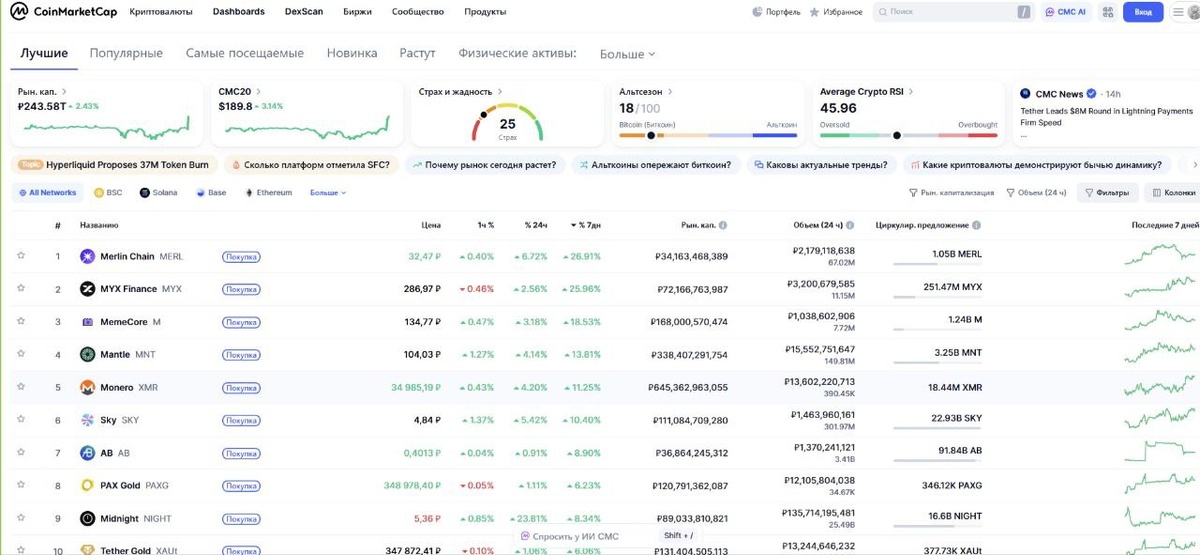This screenshot has height=555, width=1200.
Task: Open Биржи menu
Action: (358, 12)
